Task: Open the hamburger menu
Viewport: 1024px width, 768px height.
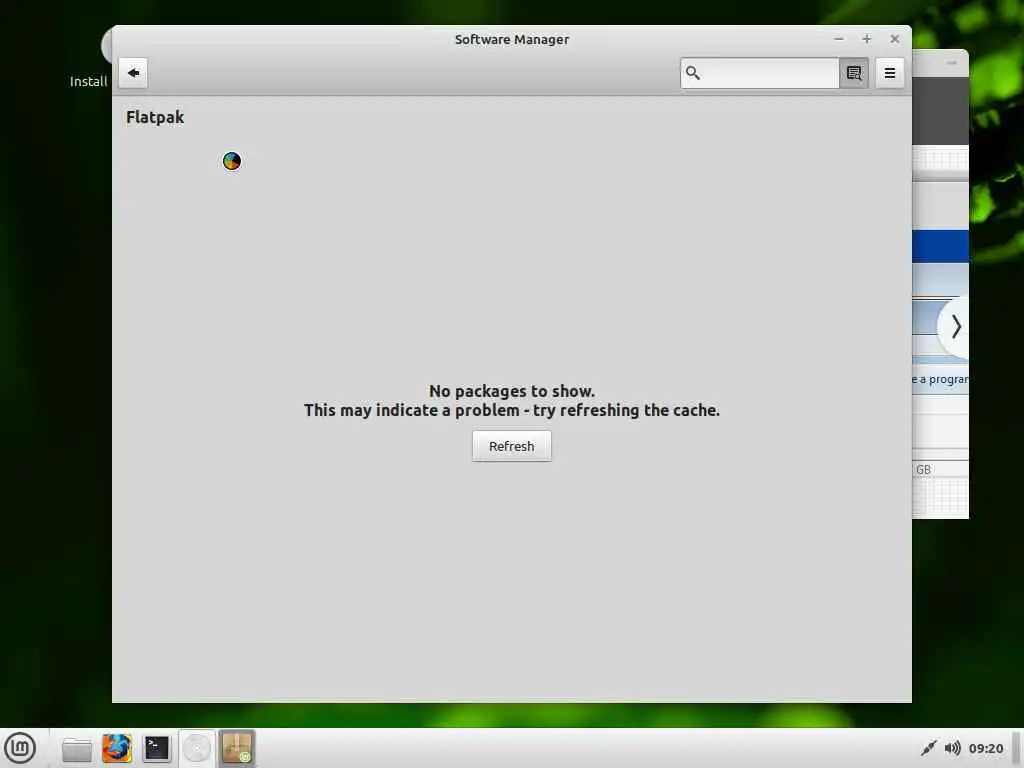Action: tap(889, 73)
